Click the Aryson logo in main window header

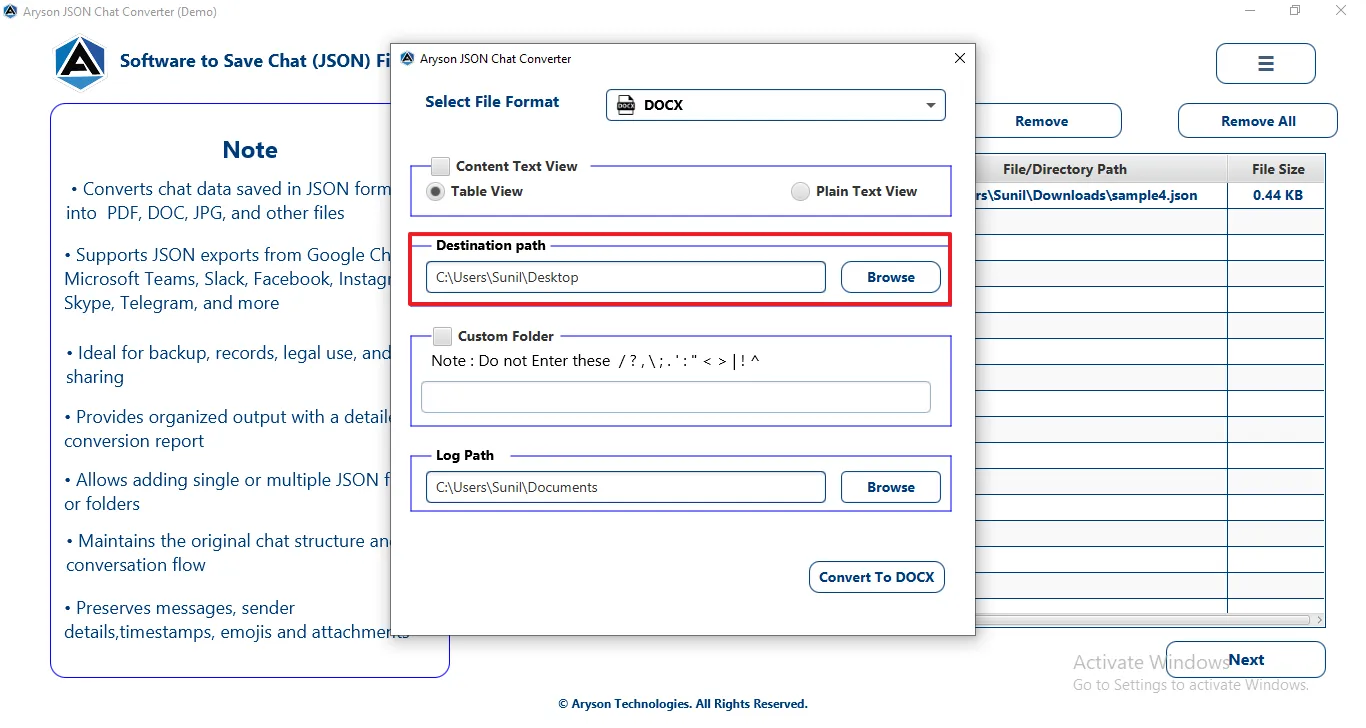point(80,62)
